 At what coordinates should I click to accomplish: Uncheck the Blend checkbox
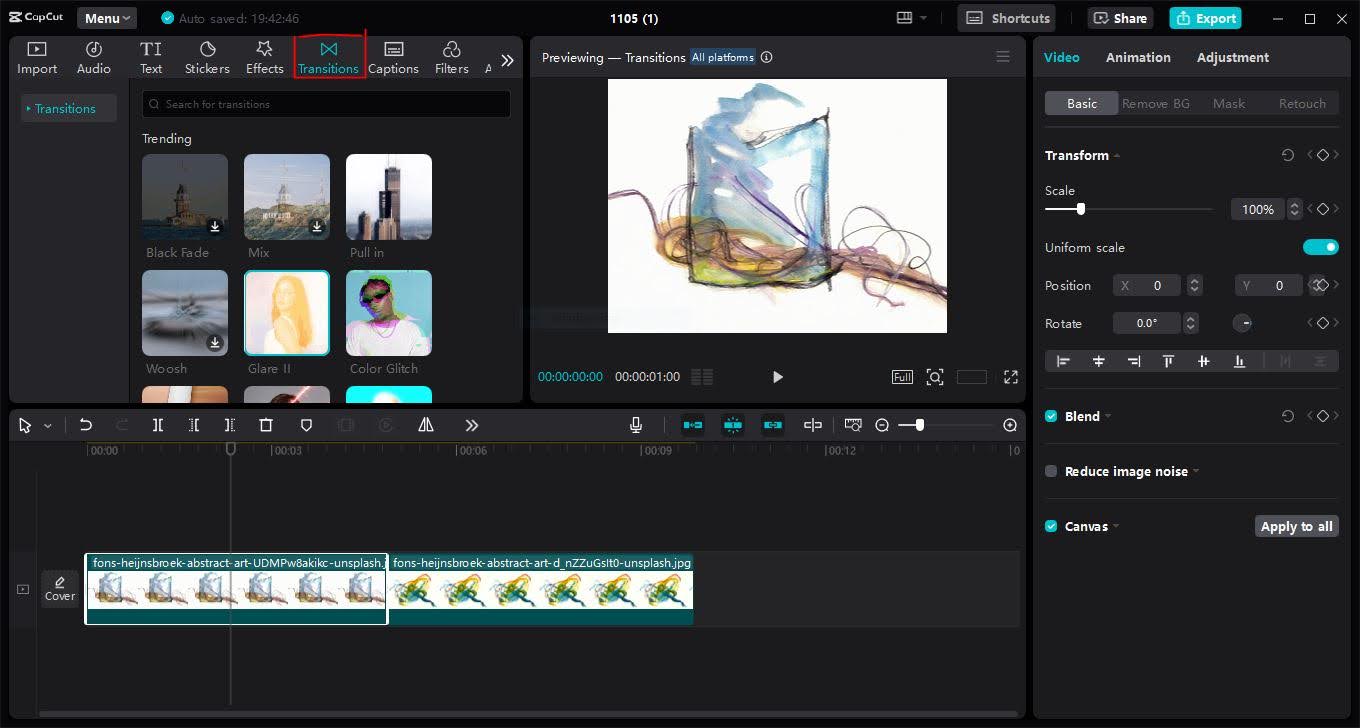point(1051,416)
